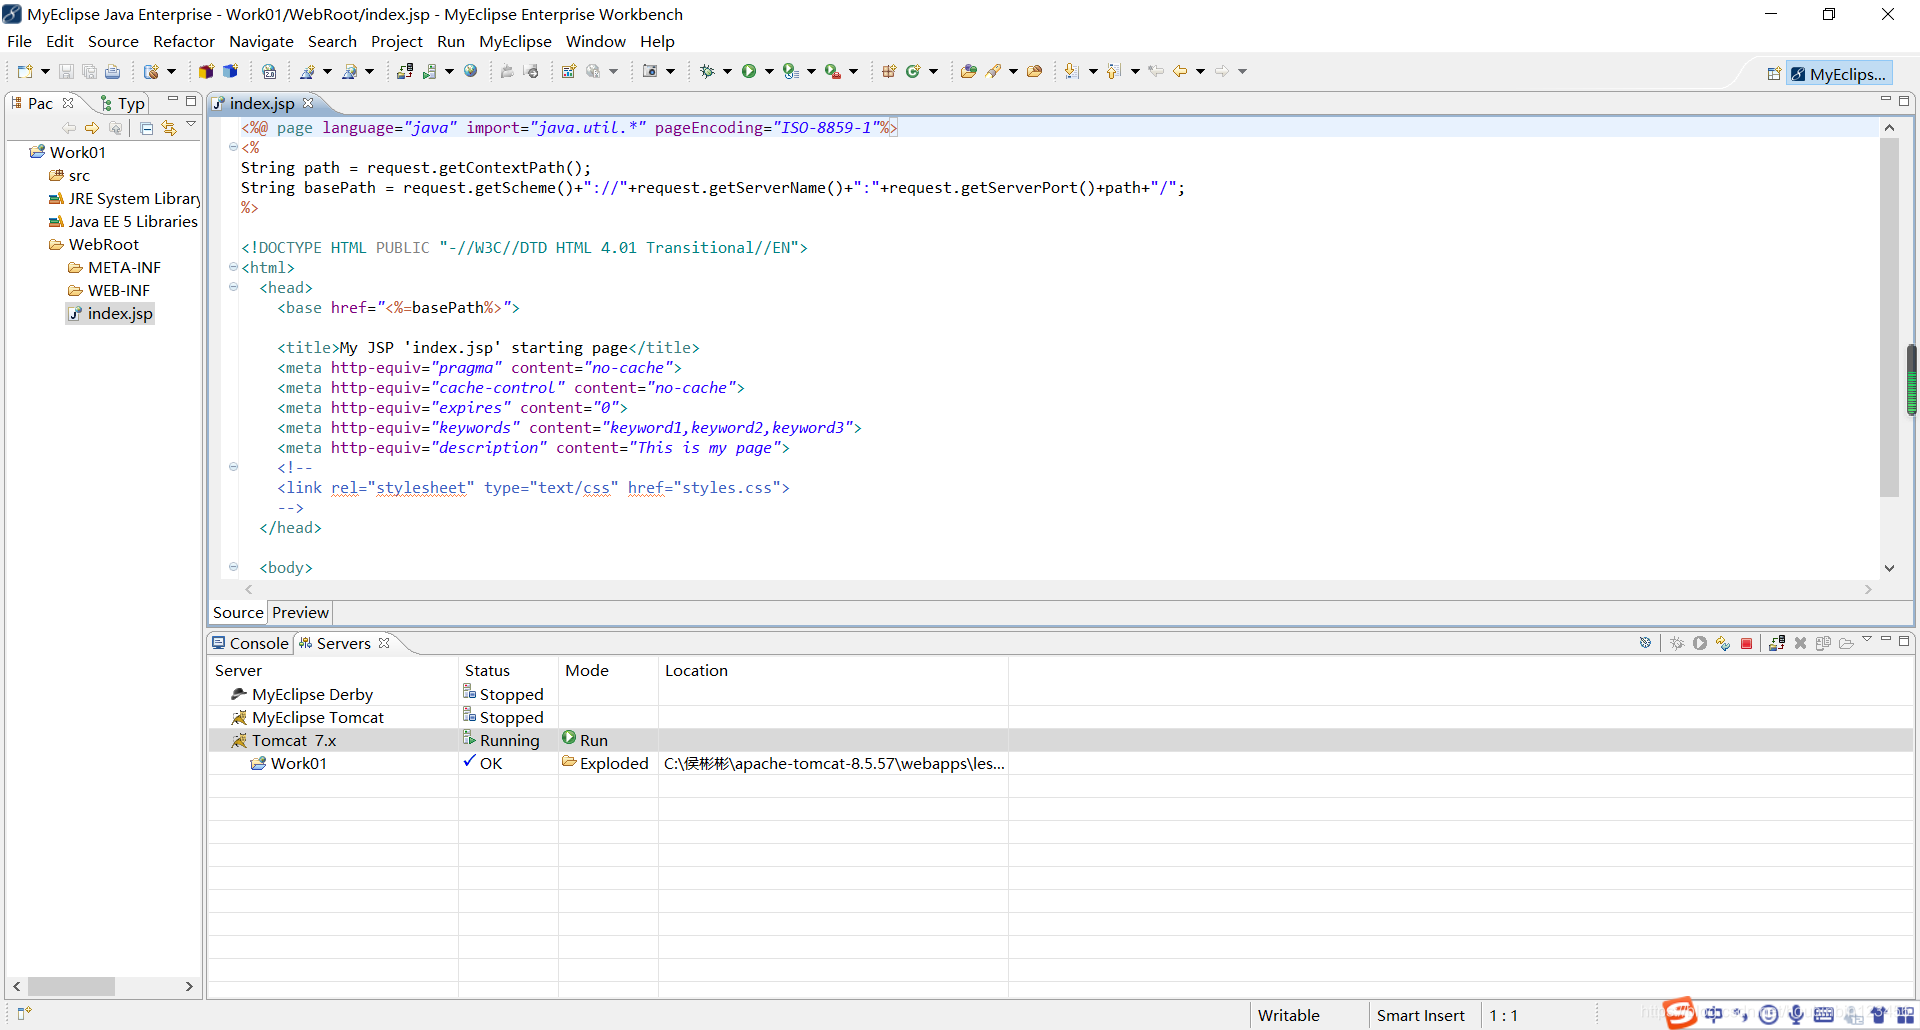Select index.jsp in Package Explorer
1920x1030 pixels.
pos(110,313)
